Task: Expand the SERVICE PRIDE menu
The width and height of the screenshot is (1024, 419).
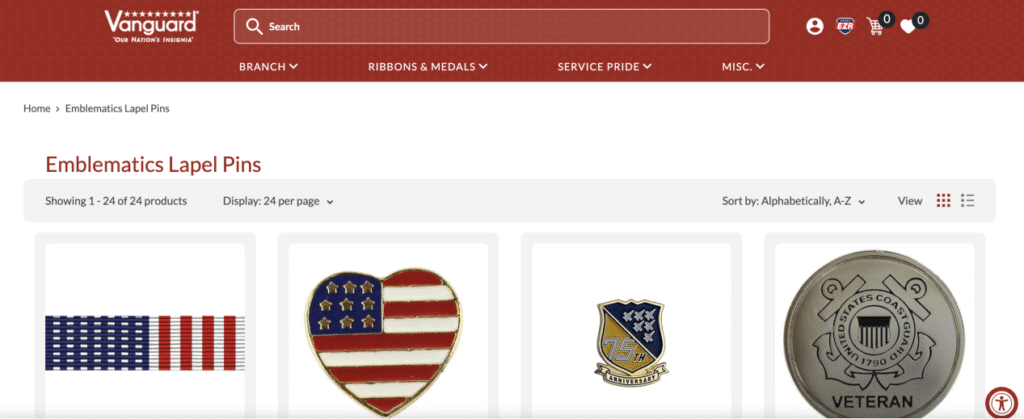Action: (x=605, y=67)
